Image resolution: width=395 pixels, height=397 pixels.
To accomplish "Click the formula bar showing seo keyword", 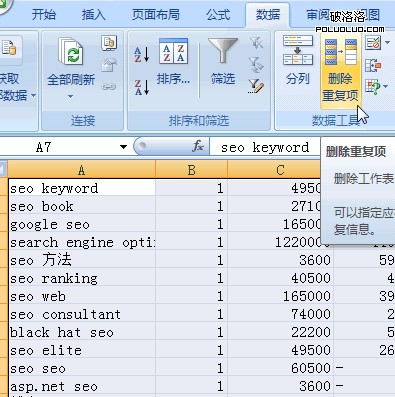I will (265, 147).
